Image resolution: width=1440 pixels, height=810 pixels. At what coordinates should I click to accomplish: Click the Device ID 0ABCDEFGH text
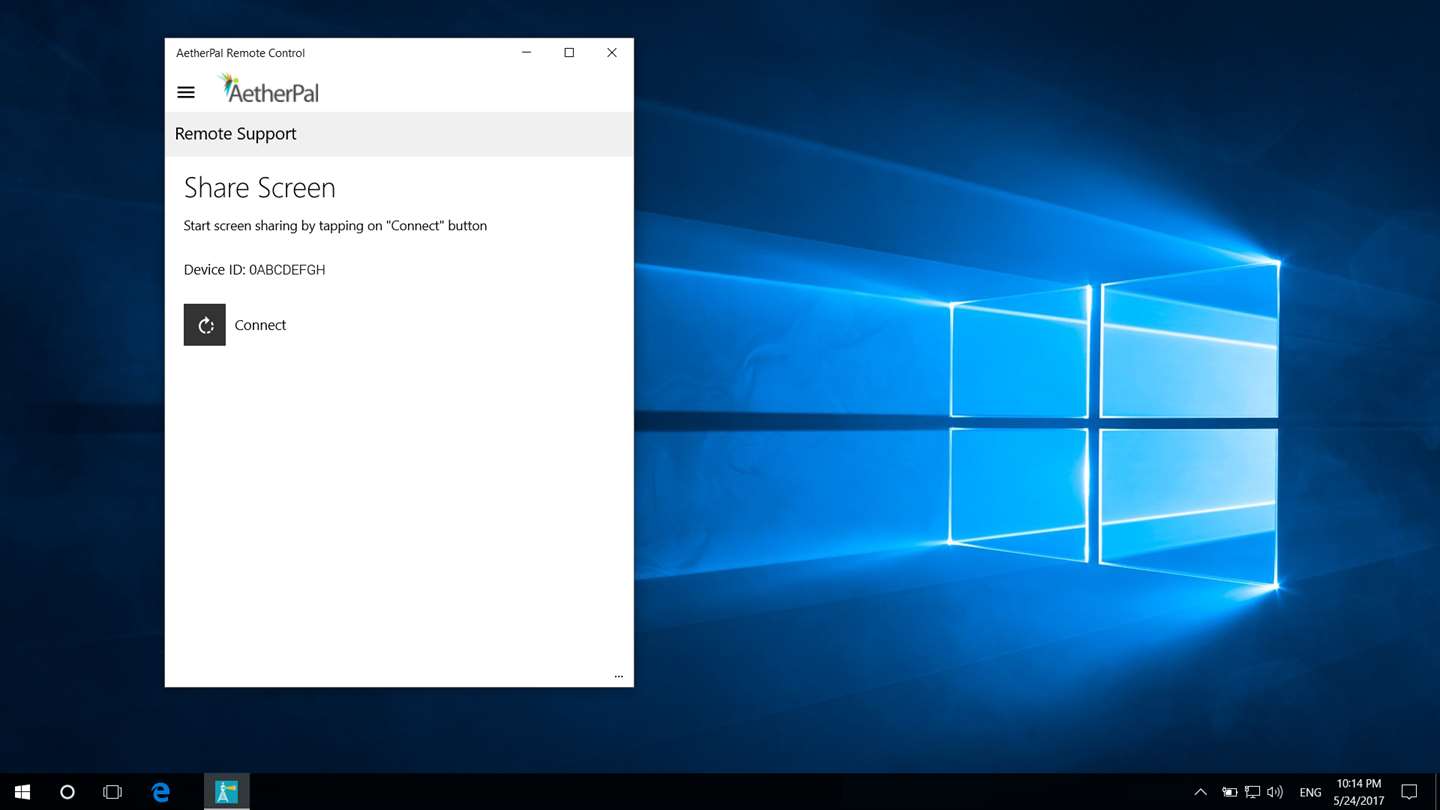pos(254,270)
